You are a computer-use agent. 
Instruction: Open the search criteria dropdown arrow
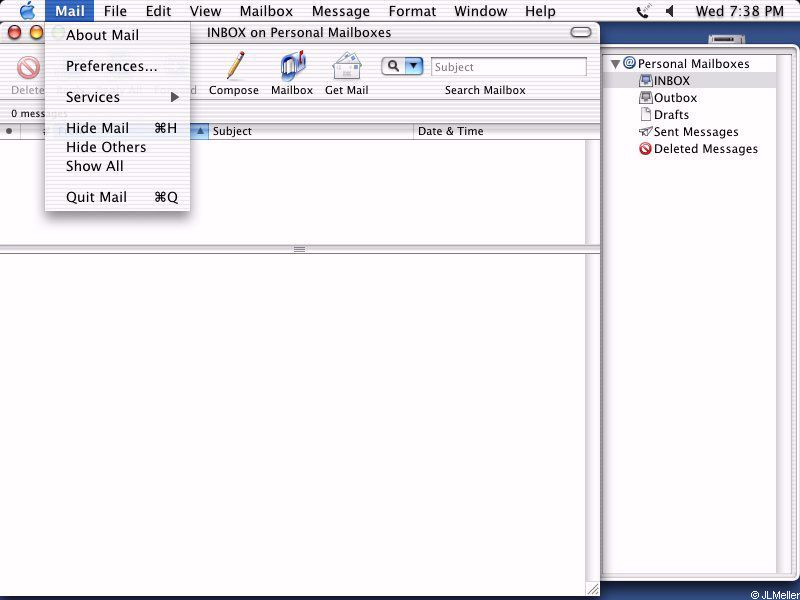point(414,66)
